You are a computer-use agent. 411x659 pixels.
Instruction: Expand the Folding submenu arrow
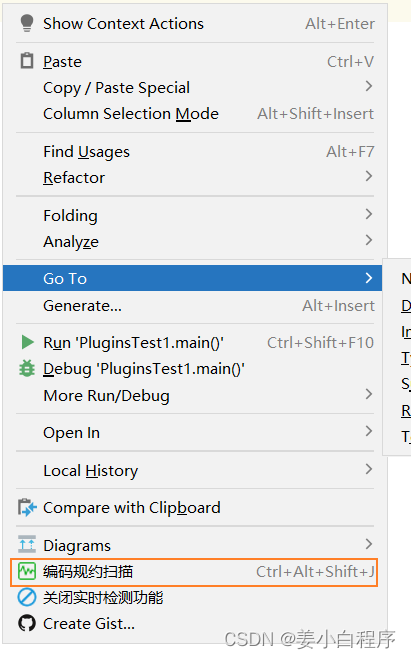click(369, 214)
